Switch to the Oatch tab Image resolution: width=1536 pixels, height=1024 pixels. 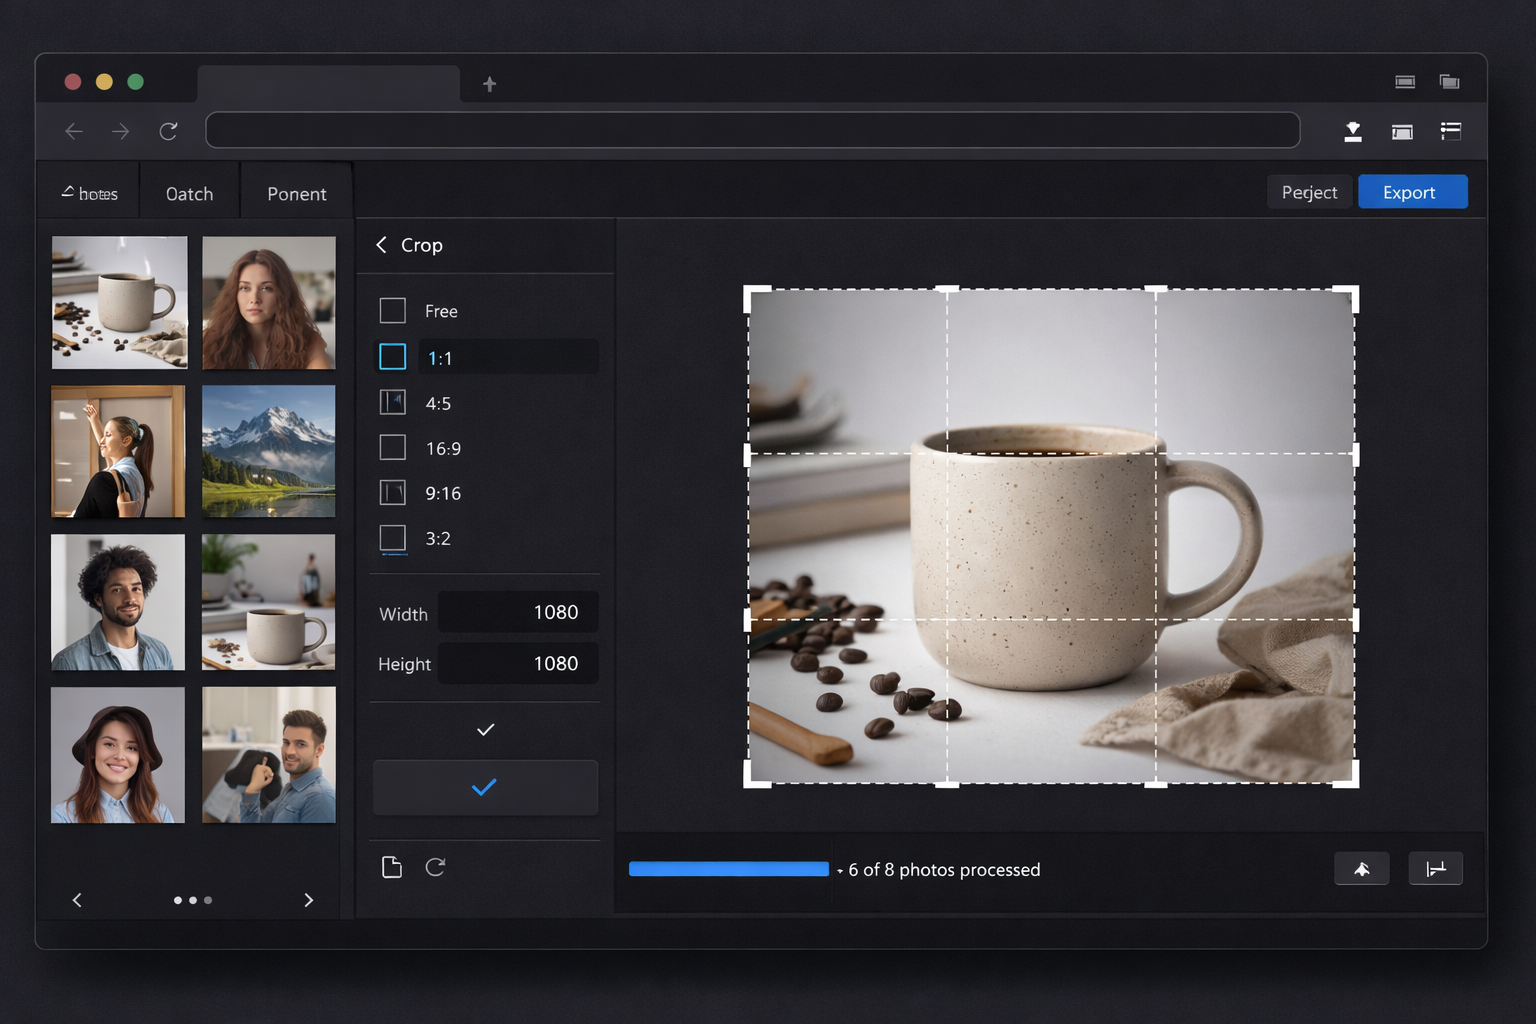[189, 193]
